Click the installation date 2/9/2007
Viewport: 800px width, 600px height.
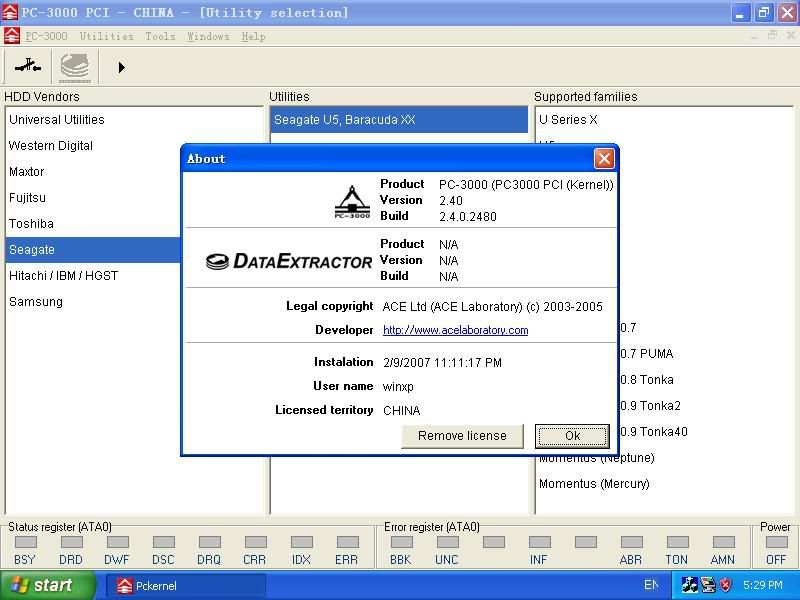442,363
